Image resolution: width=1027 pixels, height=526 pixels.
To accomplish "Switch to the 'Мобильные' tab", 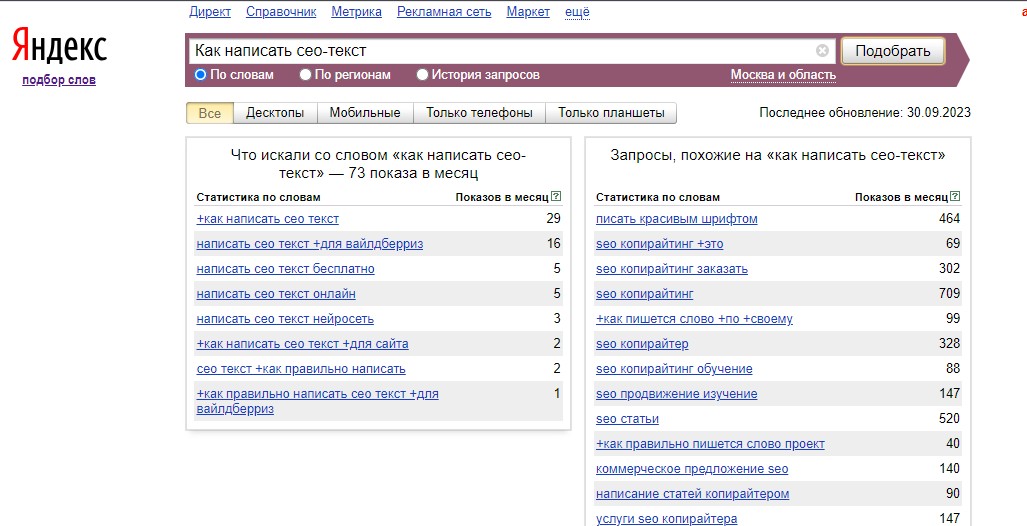I will point(365,113).
